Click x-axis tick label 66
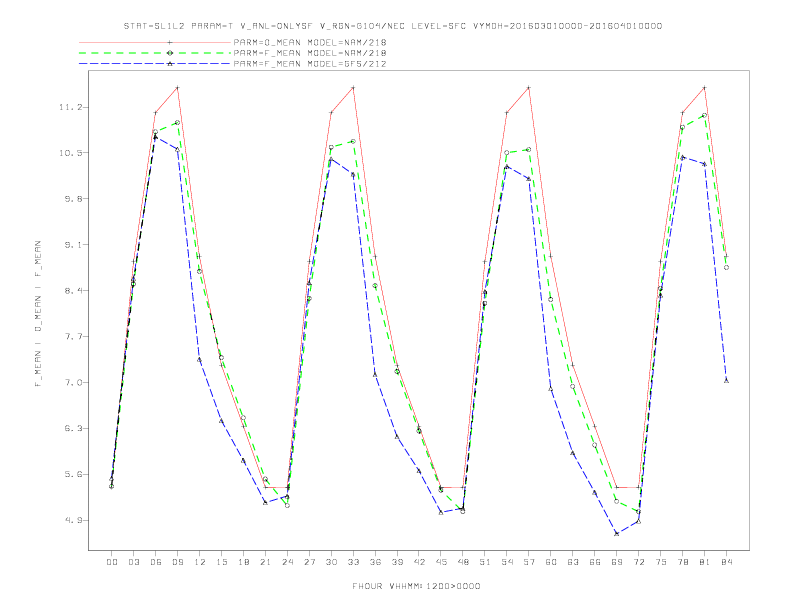The height and width of the screenshot is (612, 792). [x=595, y=562]
